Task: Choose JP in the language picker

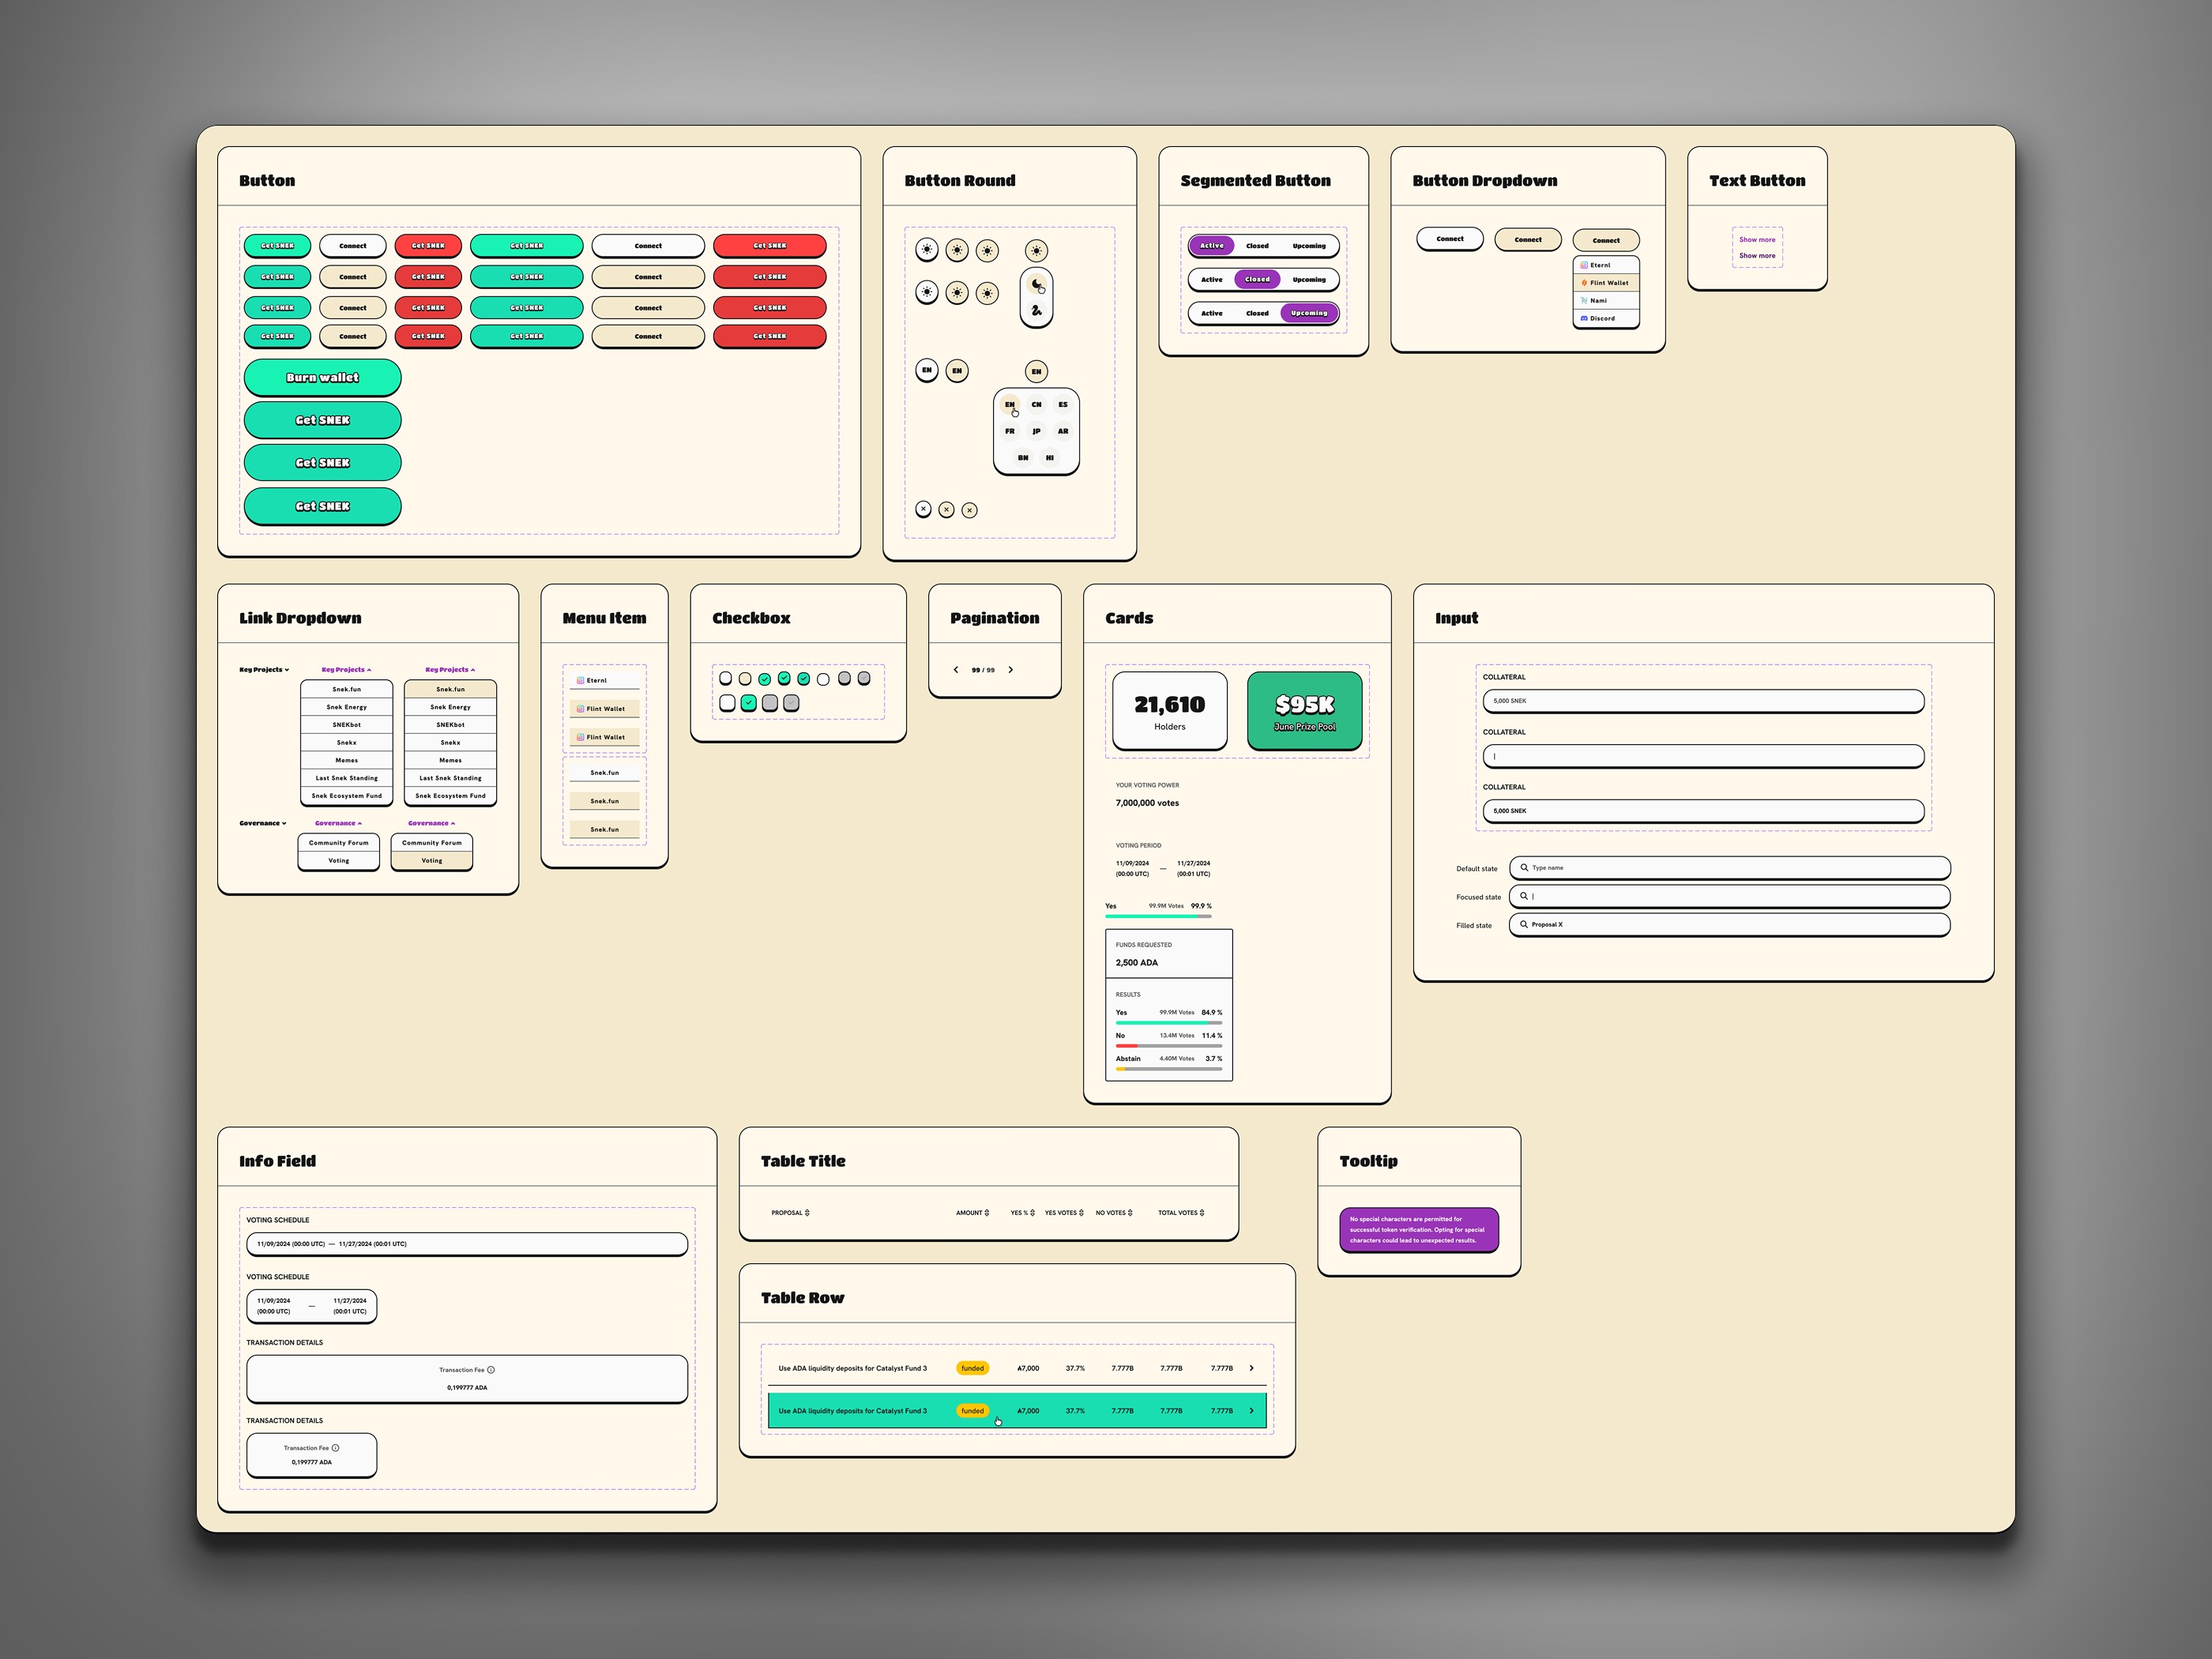Action: [x=1036, y=431]
